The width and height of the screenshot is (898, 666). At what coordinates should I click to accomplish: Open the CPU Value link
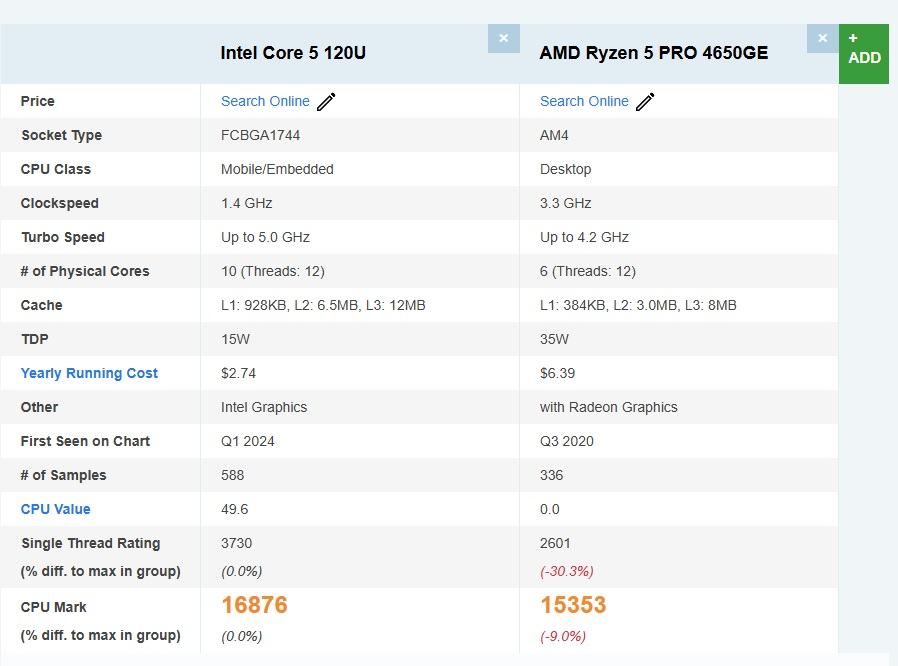coord(55,509)
